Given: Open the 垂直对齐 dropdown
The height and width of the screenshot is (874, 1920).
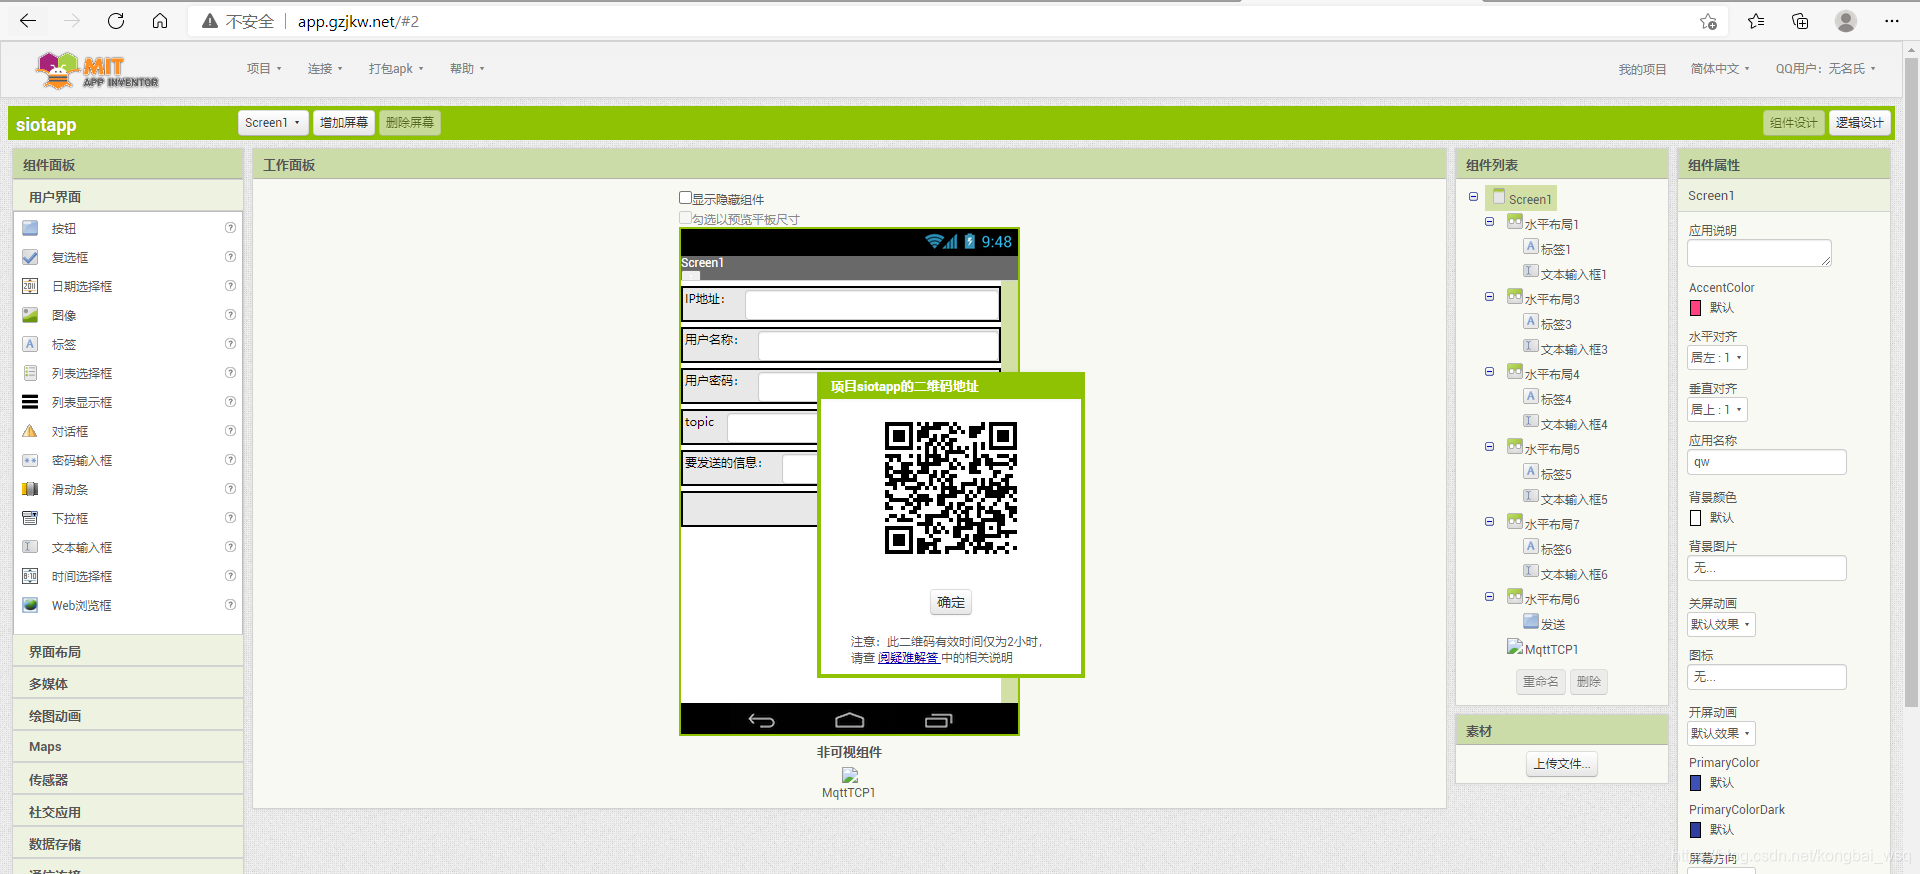Looking at the screenshot, I should [x=1717, y=409].
